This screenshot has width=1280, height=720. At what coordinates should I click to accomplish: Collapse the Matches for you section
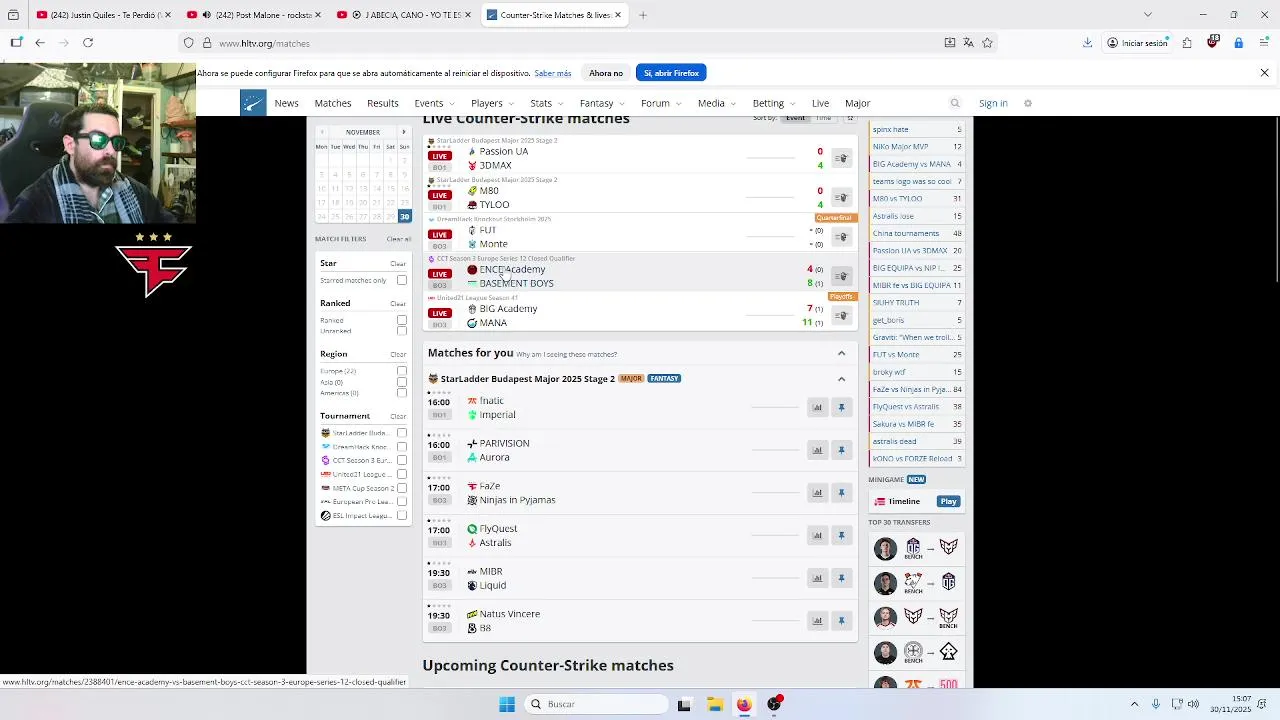(x=841, y=353)
